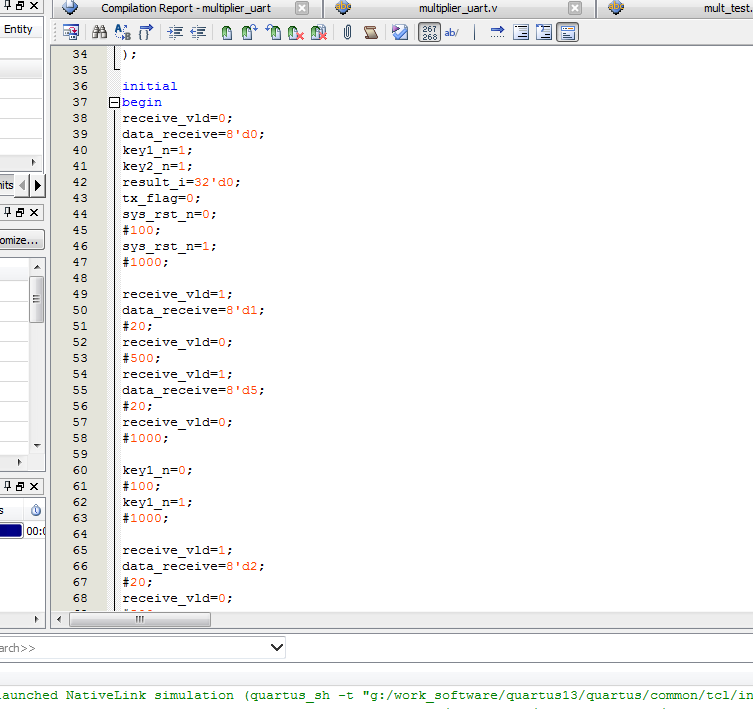The image size is (753, 709).
Task: Click the paperclip Insert File icon
Action: [x=347, y=32]
